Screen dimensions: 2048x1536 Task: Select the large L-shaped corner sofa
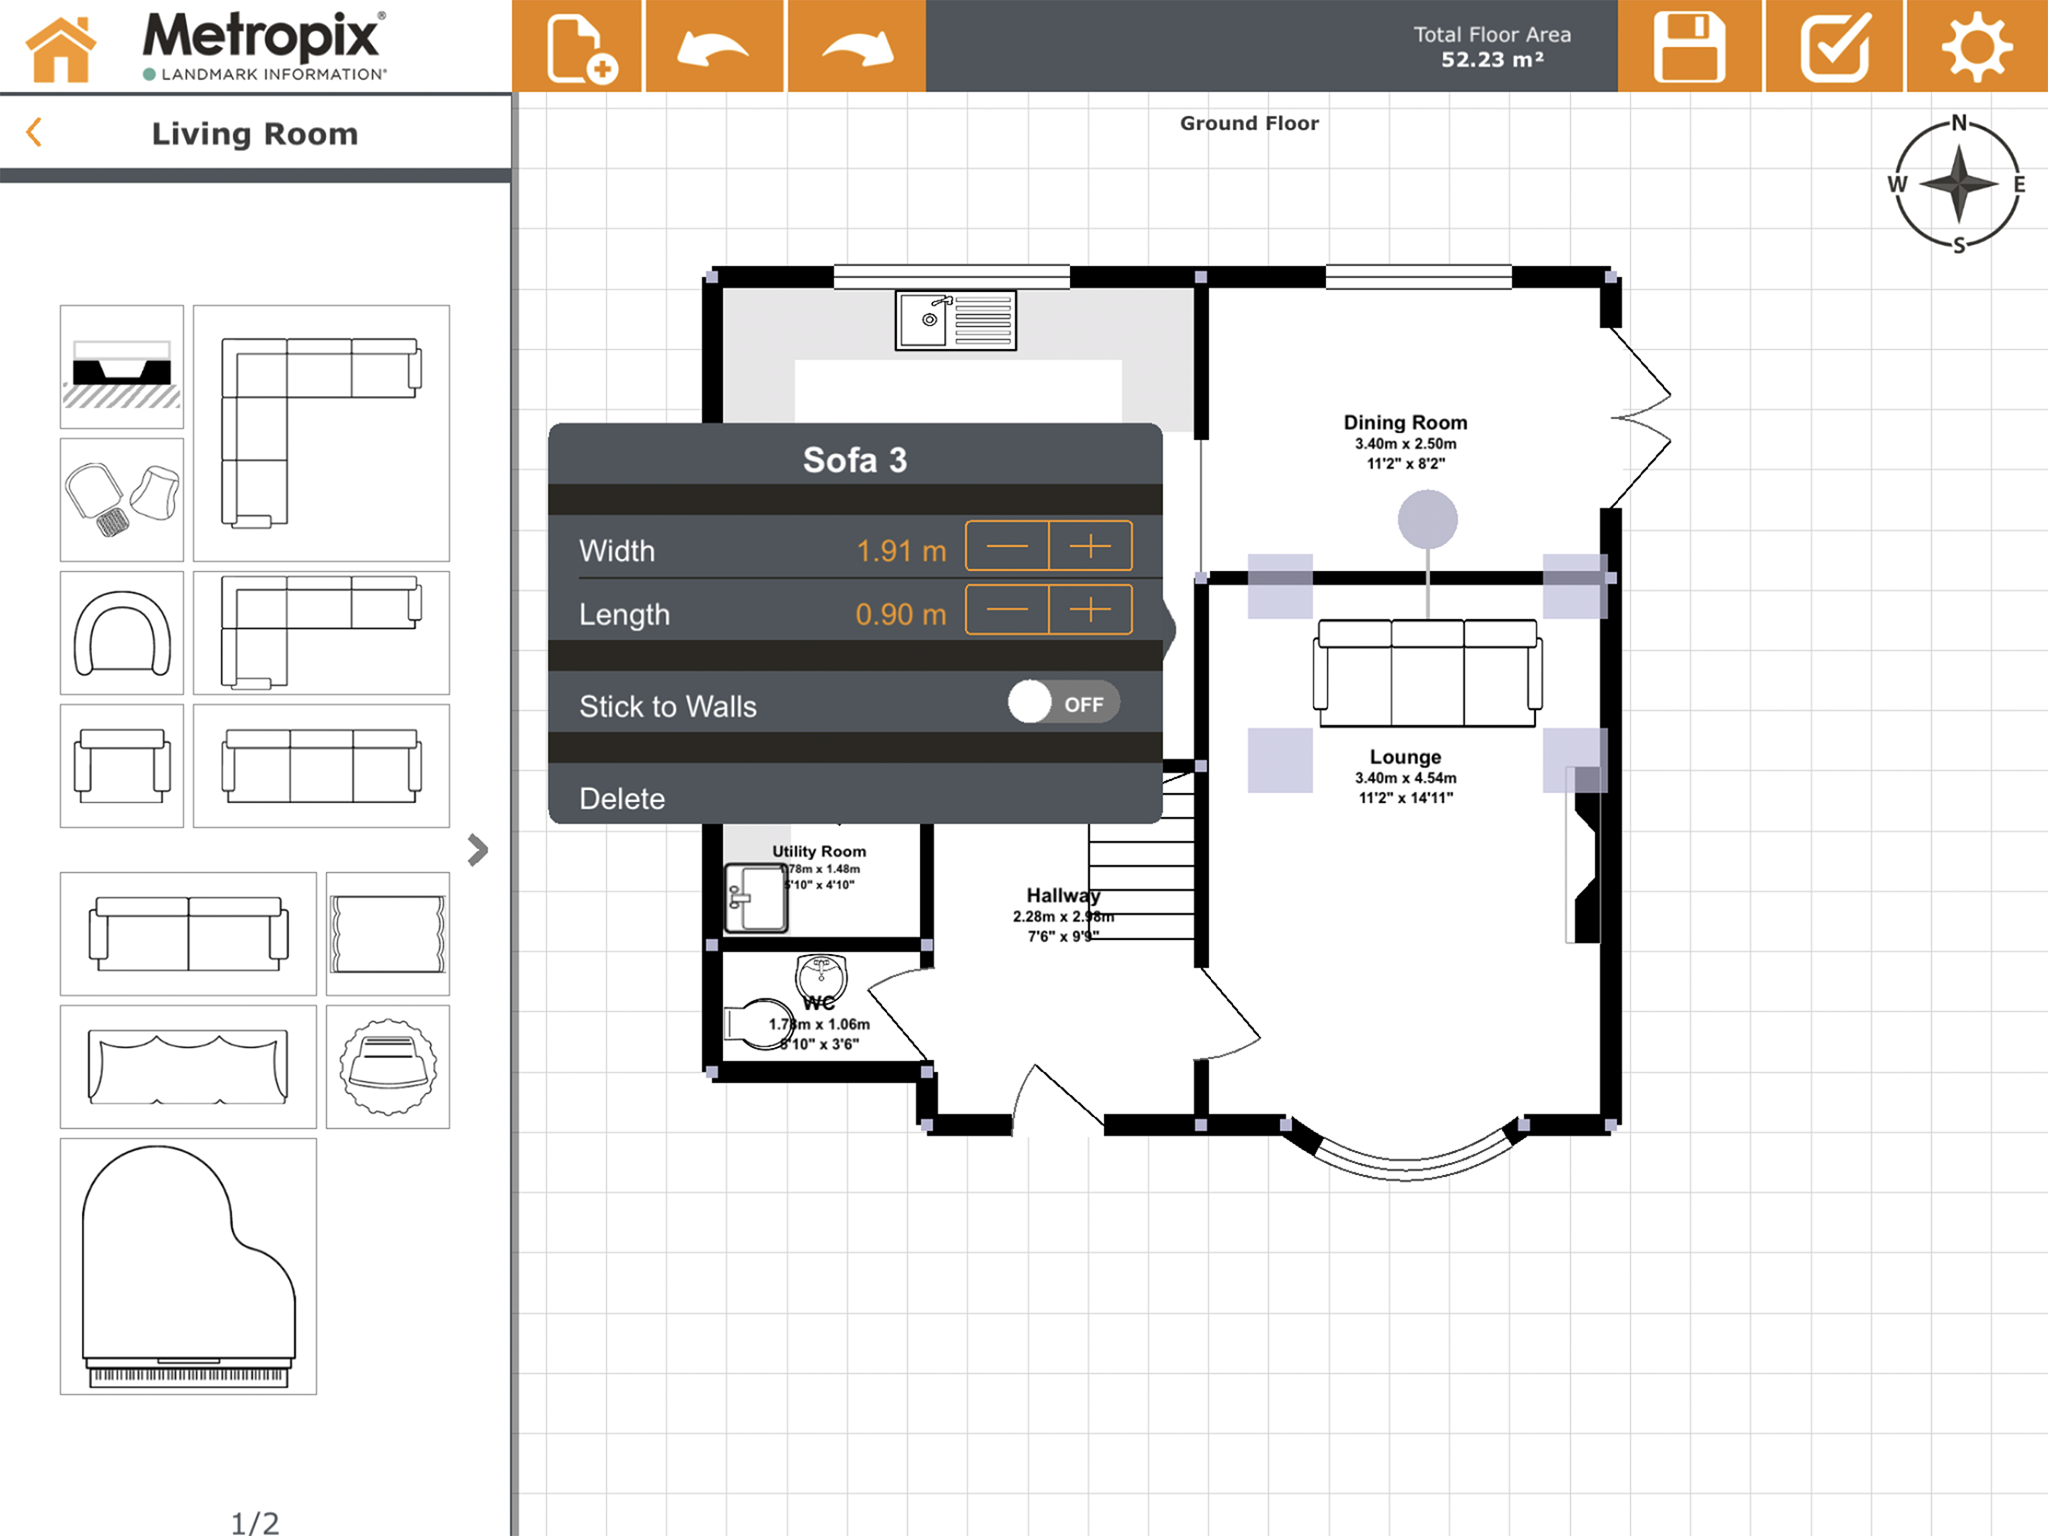point(321,433)
